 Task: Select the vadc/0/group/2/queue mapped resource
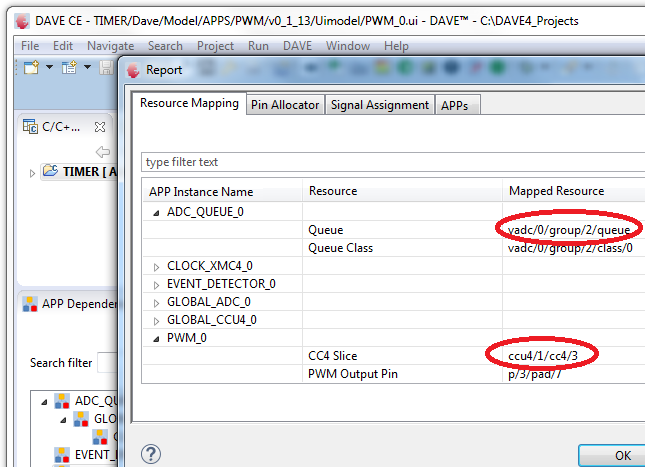click(569, 230)
